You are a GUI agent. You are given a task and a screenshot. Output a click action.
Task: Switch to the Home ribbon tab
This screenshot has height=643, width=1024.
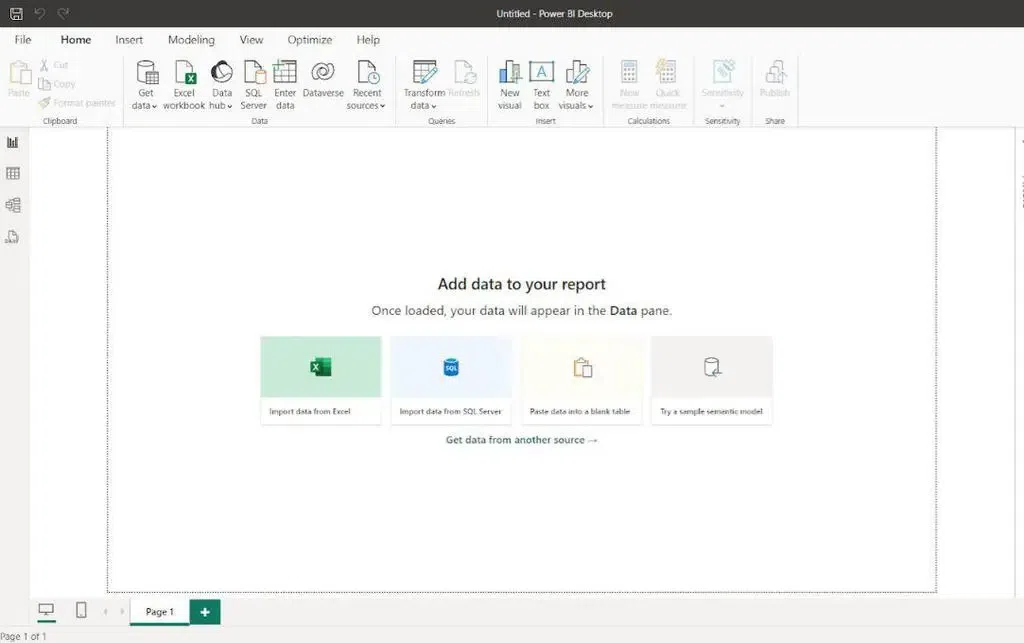tap(76, 40)
